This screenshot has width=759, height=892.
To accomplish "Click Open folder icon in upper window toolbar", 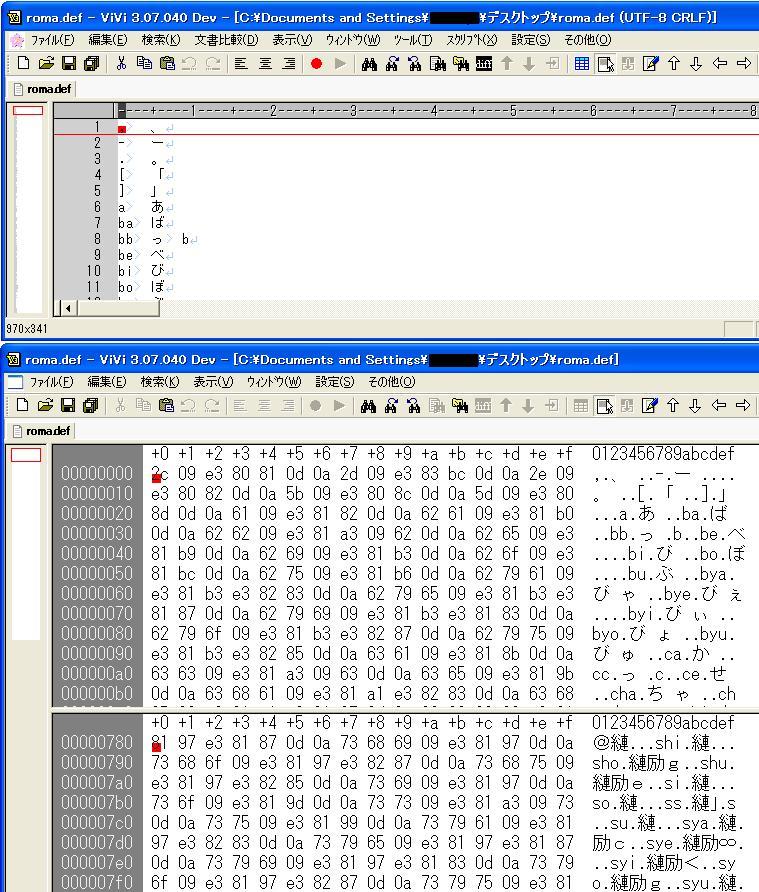I will pyautogui.click(x=45, y=63).
